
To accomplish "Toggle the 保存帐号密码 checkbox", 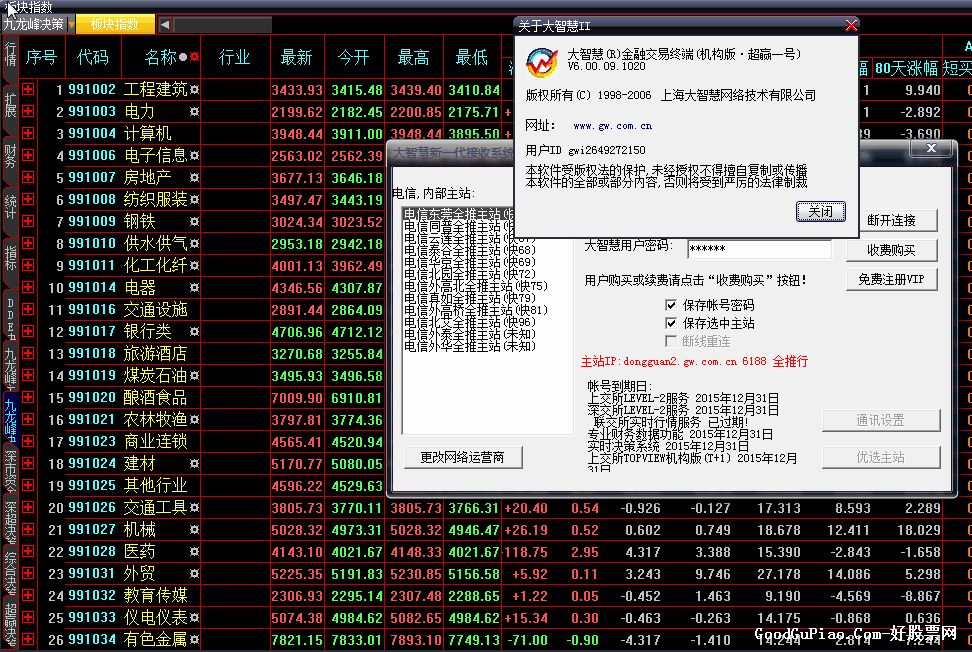I will click(x=671, y=305).
